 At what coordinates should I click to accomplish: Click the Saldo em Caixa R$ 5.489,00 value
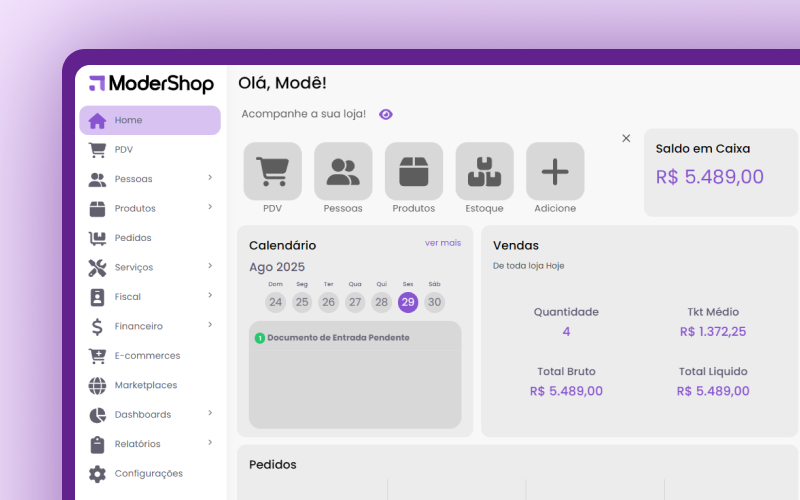(710, 177)
